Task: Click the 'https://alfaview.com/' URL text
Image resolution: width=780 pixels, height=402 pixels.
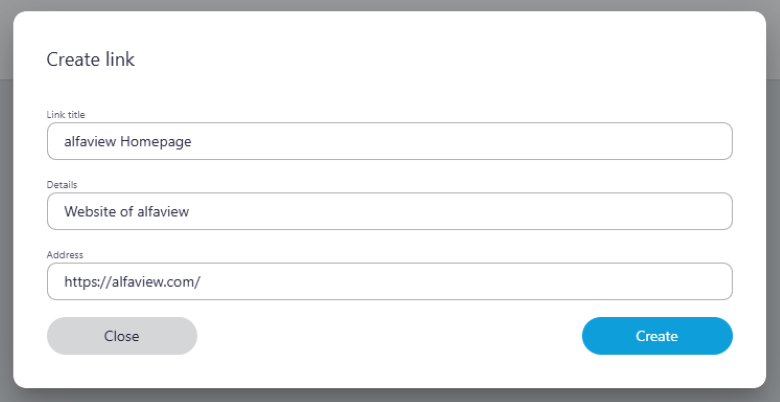Action: point(132,282)
